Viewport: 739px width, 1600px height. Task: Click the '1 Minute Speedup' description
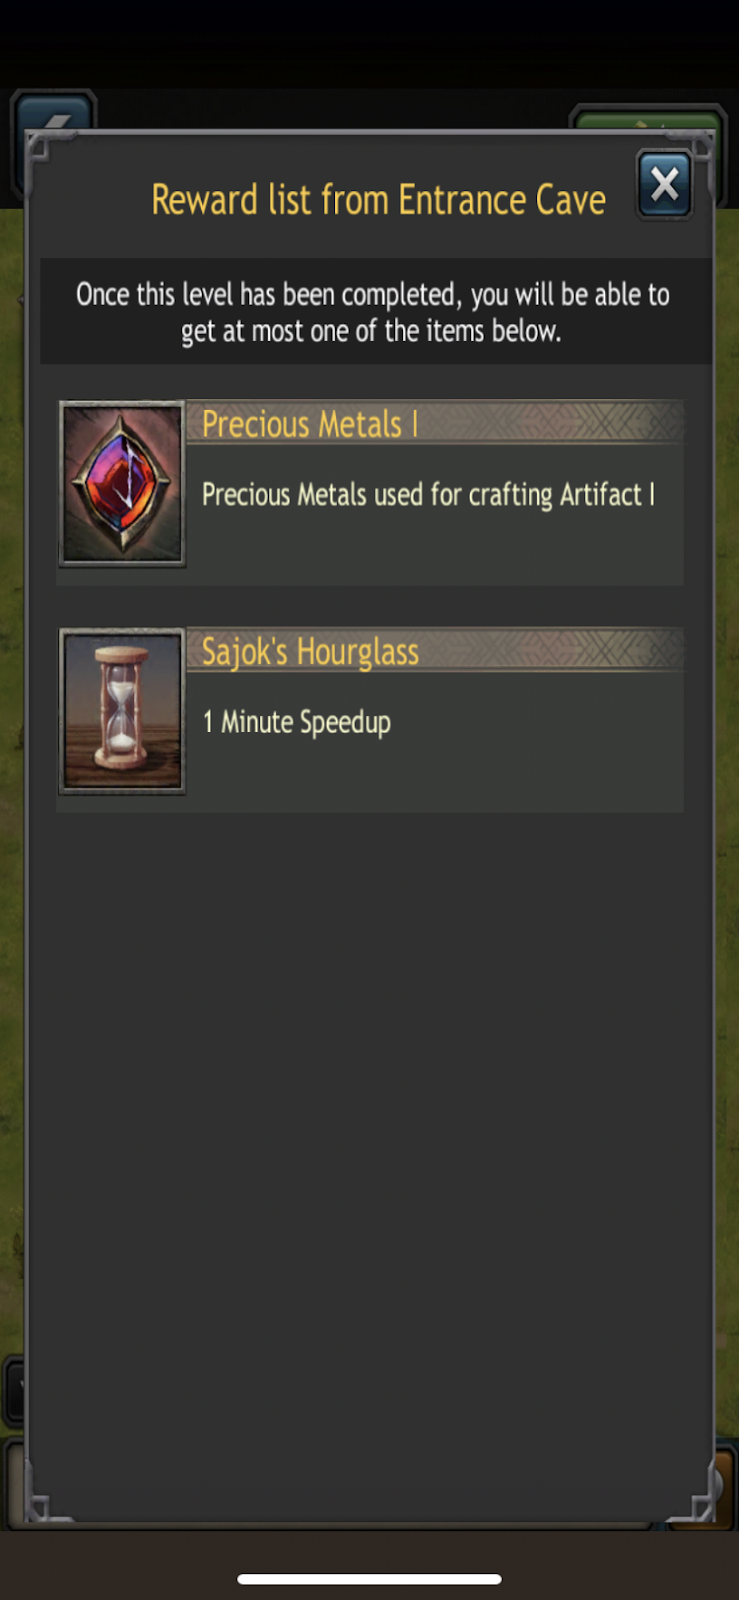(297, 722)
